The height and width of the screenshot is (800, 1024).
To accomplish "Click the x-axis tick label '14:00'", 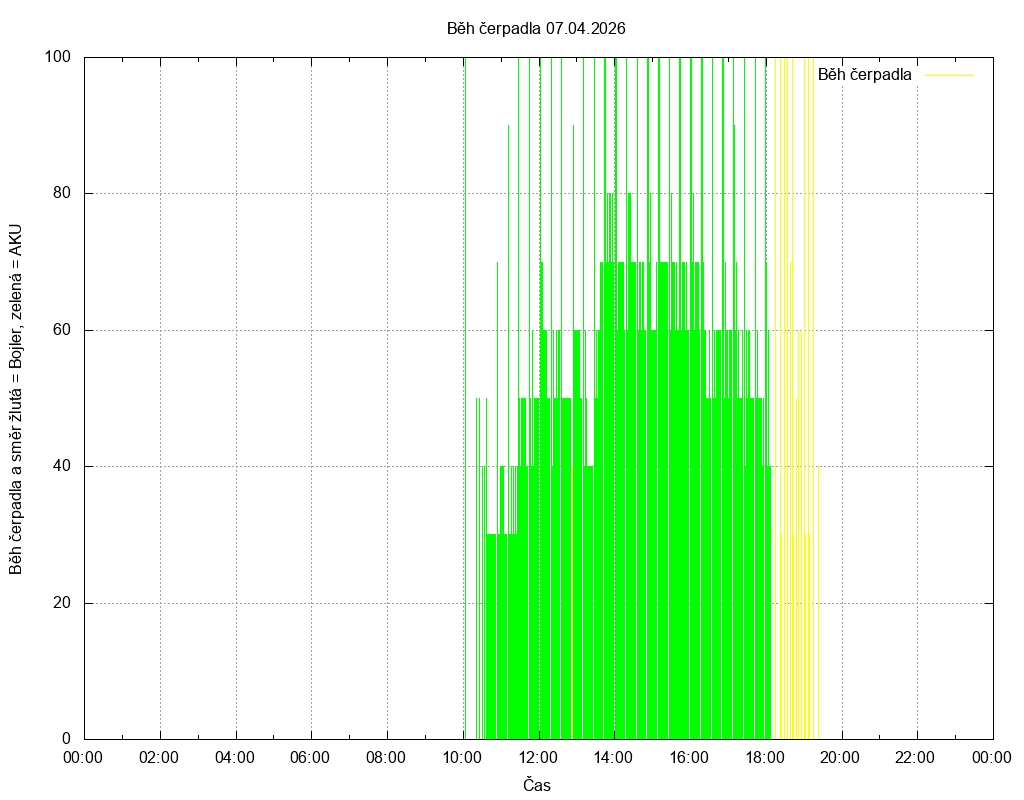I will click(x=613, y=758).
